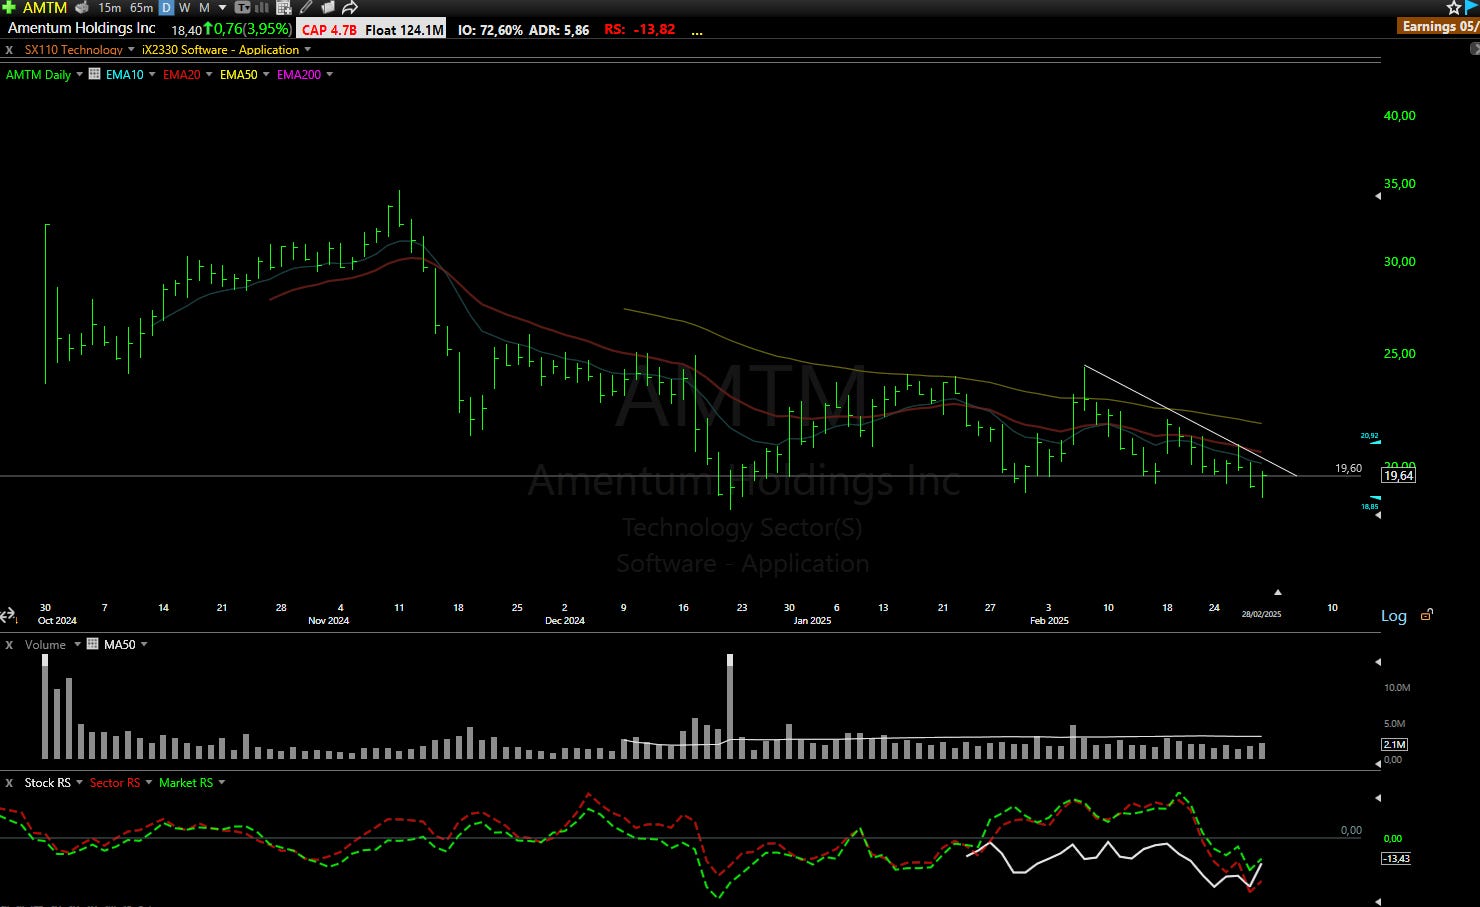
Task: Click the AMTM ticker symbol field
Action: 45,7
